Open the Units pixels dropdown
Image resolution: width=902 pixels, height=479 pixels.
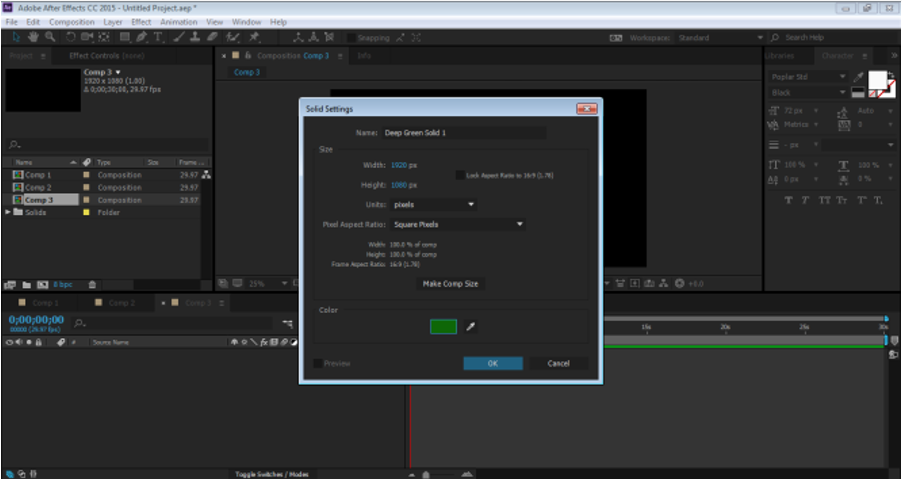(434, 205)
